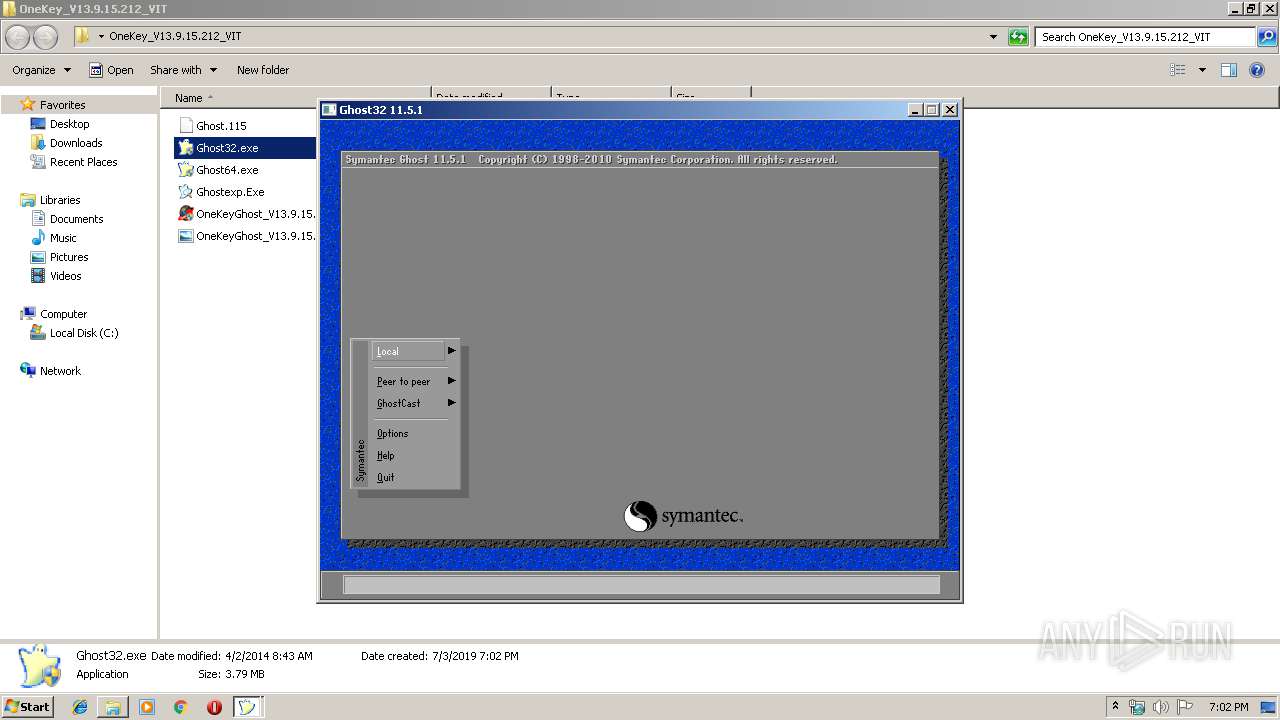Open Windows Explorer taskbar icon

tap(113, 707)
